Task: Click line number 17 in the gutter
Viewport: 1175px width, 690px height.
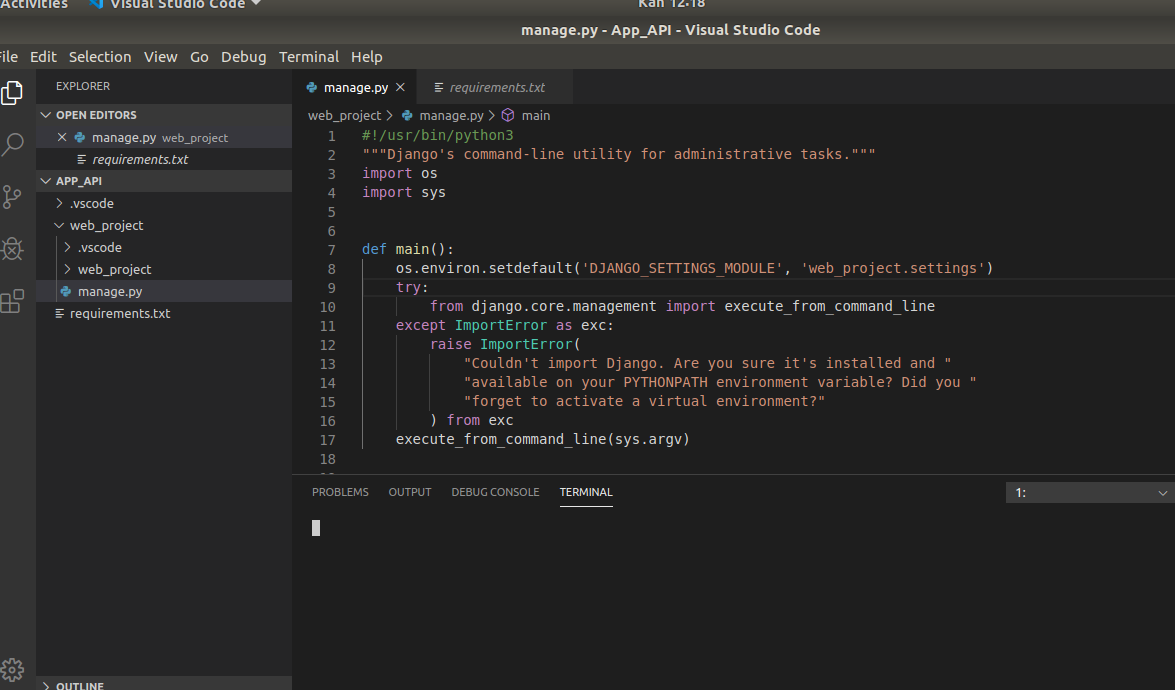Action: click(x=327, y=440)
